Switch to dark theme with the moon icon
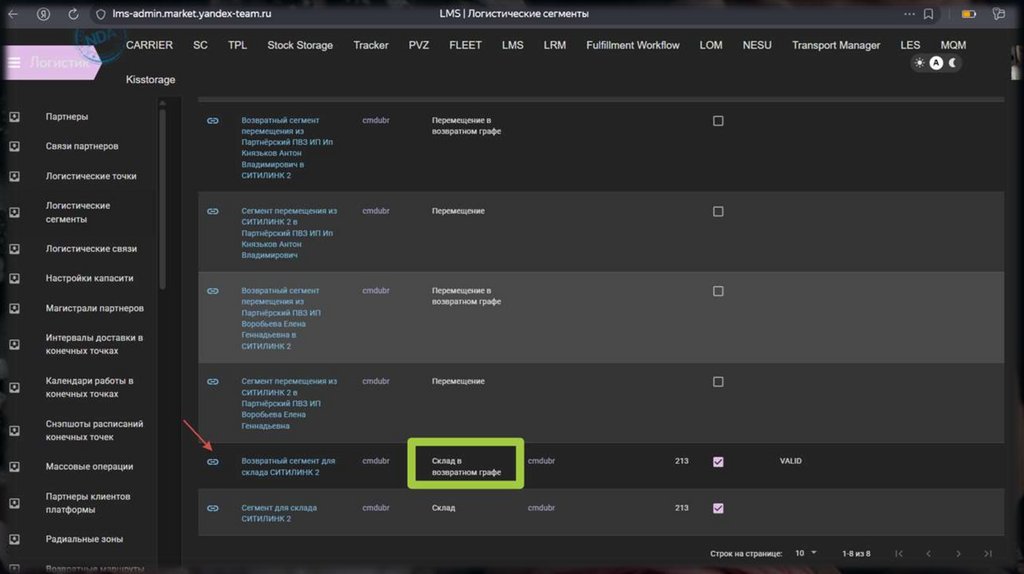 953,63
